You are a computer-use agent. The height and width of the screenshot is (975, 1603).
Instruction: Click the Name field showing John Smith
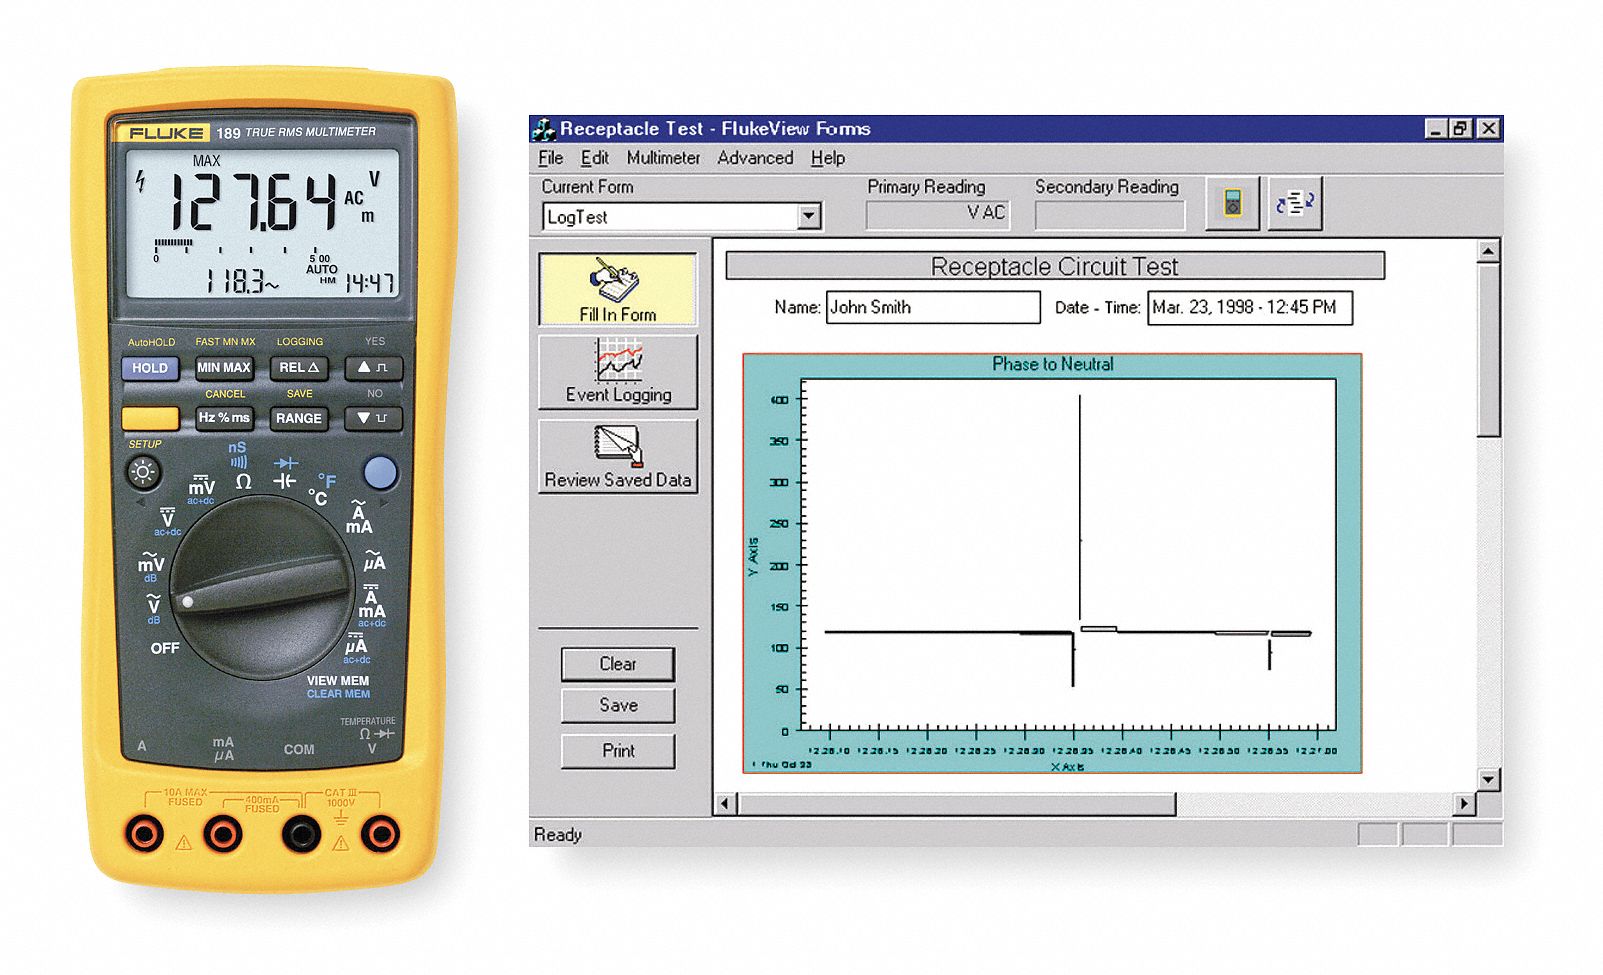click(932, 308)
